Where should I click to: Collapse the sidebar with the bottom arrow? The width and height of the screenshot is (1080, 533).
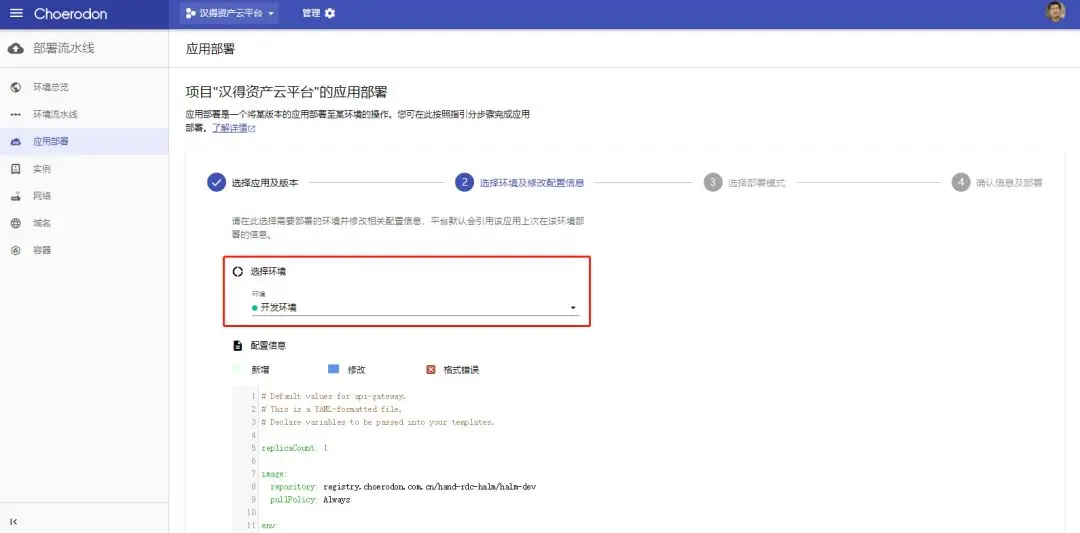(x=14, y=521)
